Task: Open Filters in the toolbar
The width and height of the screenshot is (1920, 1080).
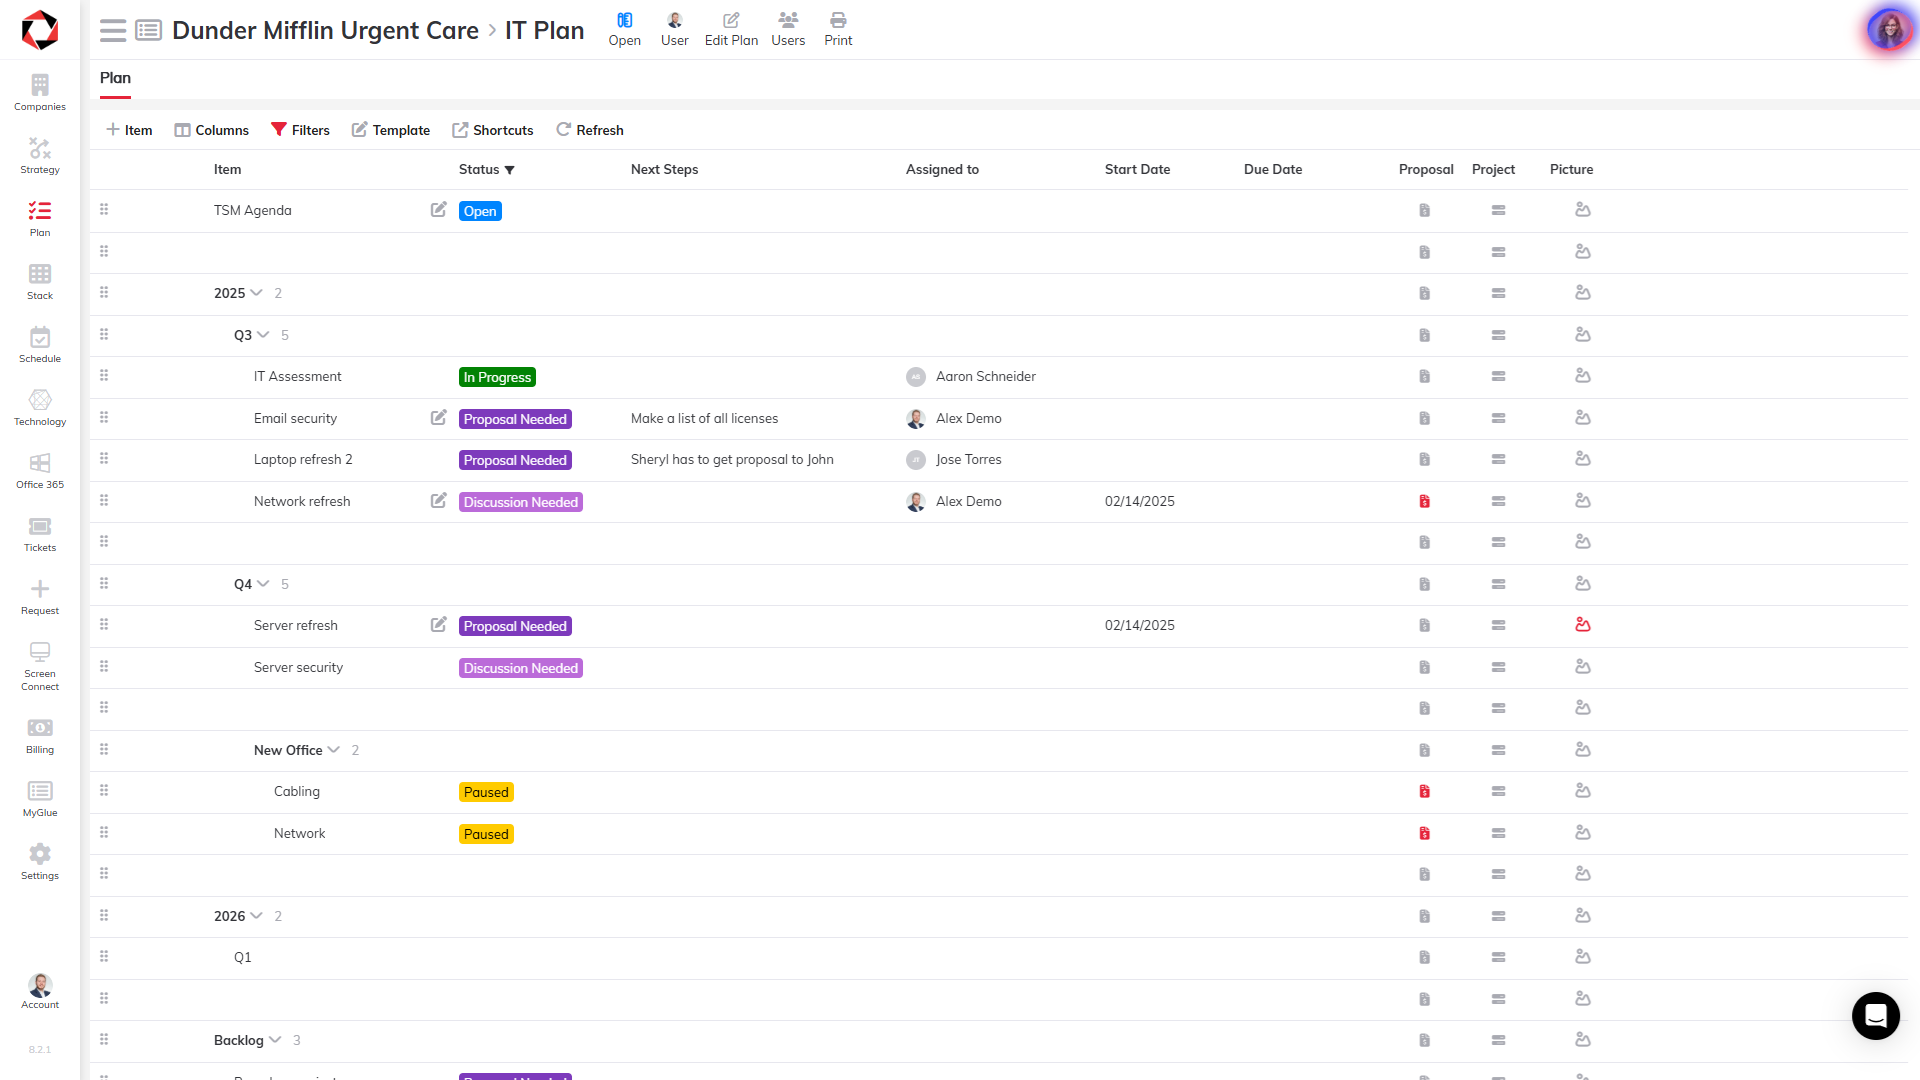Action: pos(300,130)
